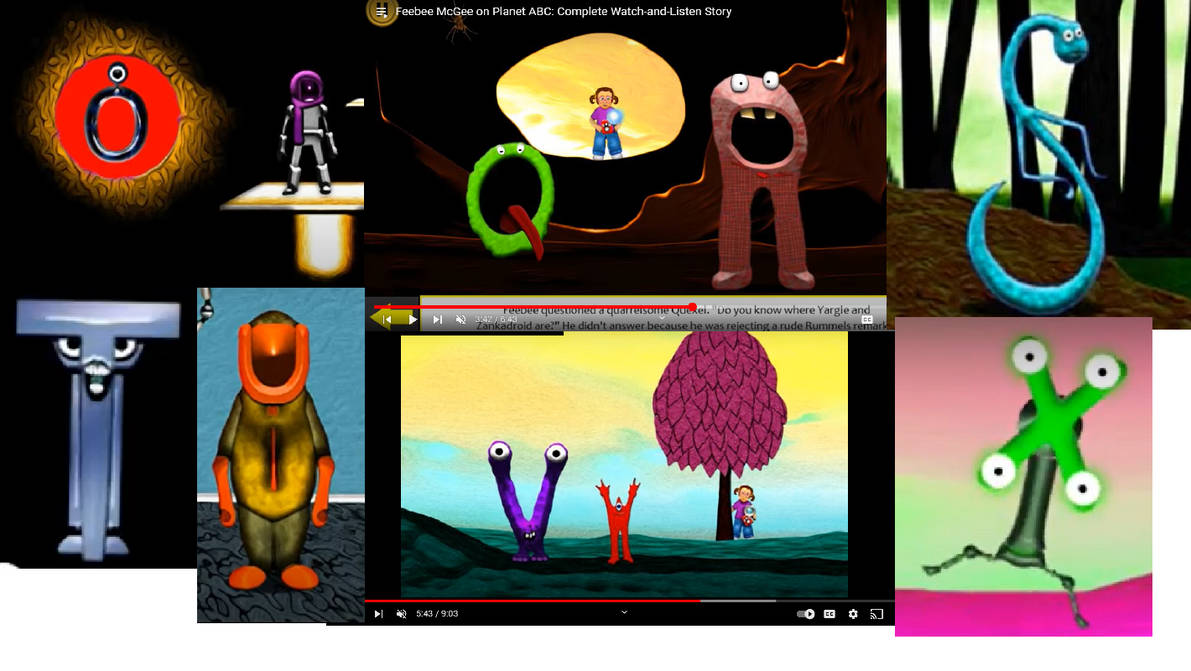Click the cast to TV icon
The height and width of the screenshot is (671, 1191).
click(877, 614)
